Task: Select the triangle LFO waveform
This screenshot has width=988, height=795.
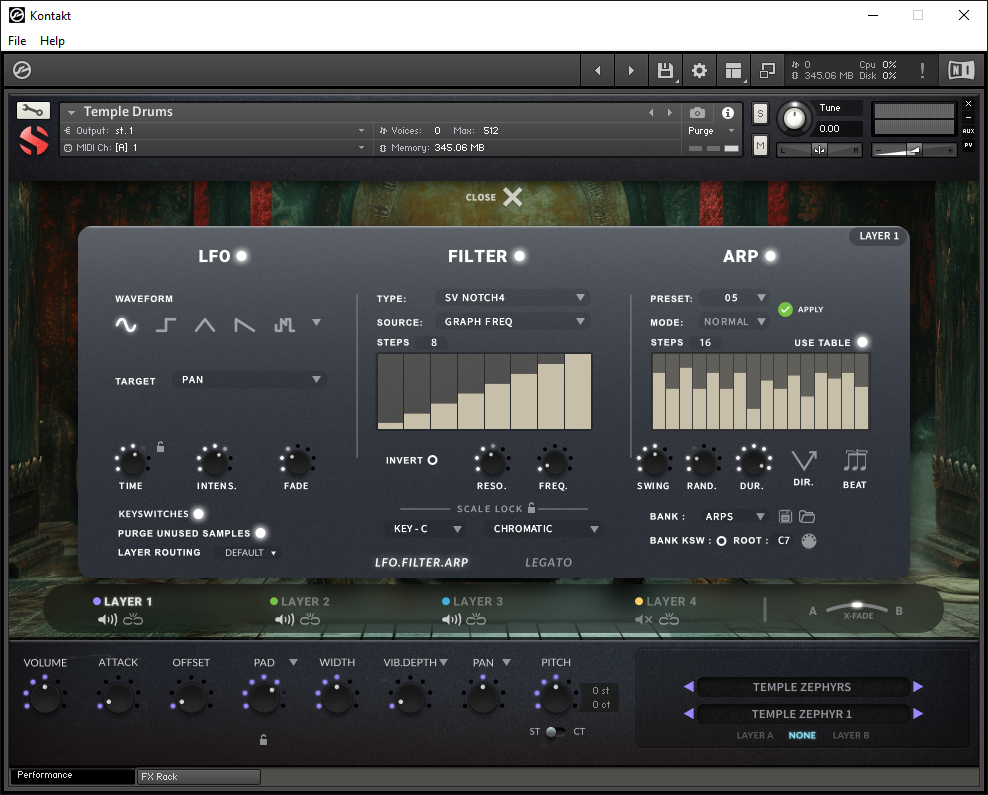Action: pos(205,324)
